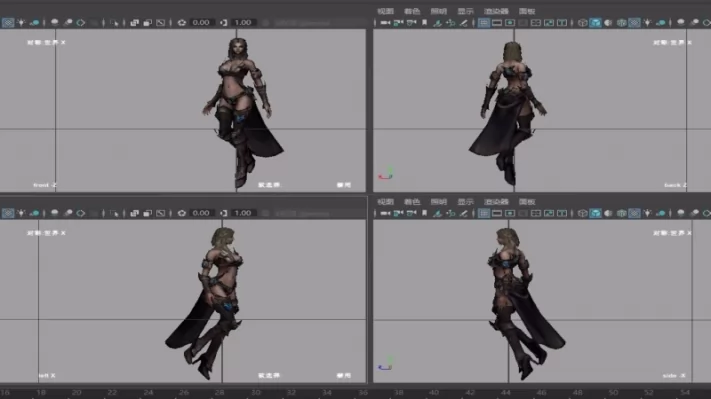
Task: Click the Bookmarks icon in back view toolbar
Action: tap(424, 23)
